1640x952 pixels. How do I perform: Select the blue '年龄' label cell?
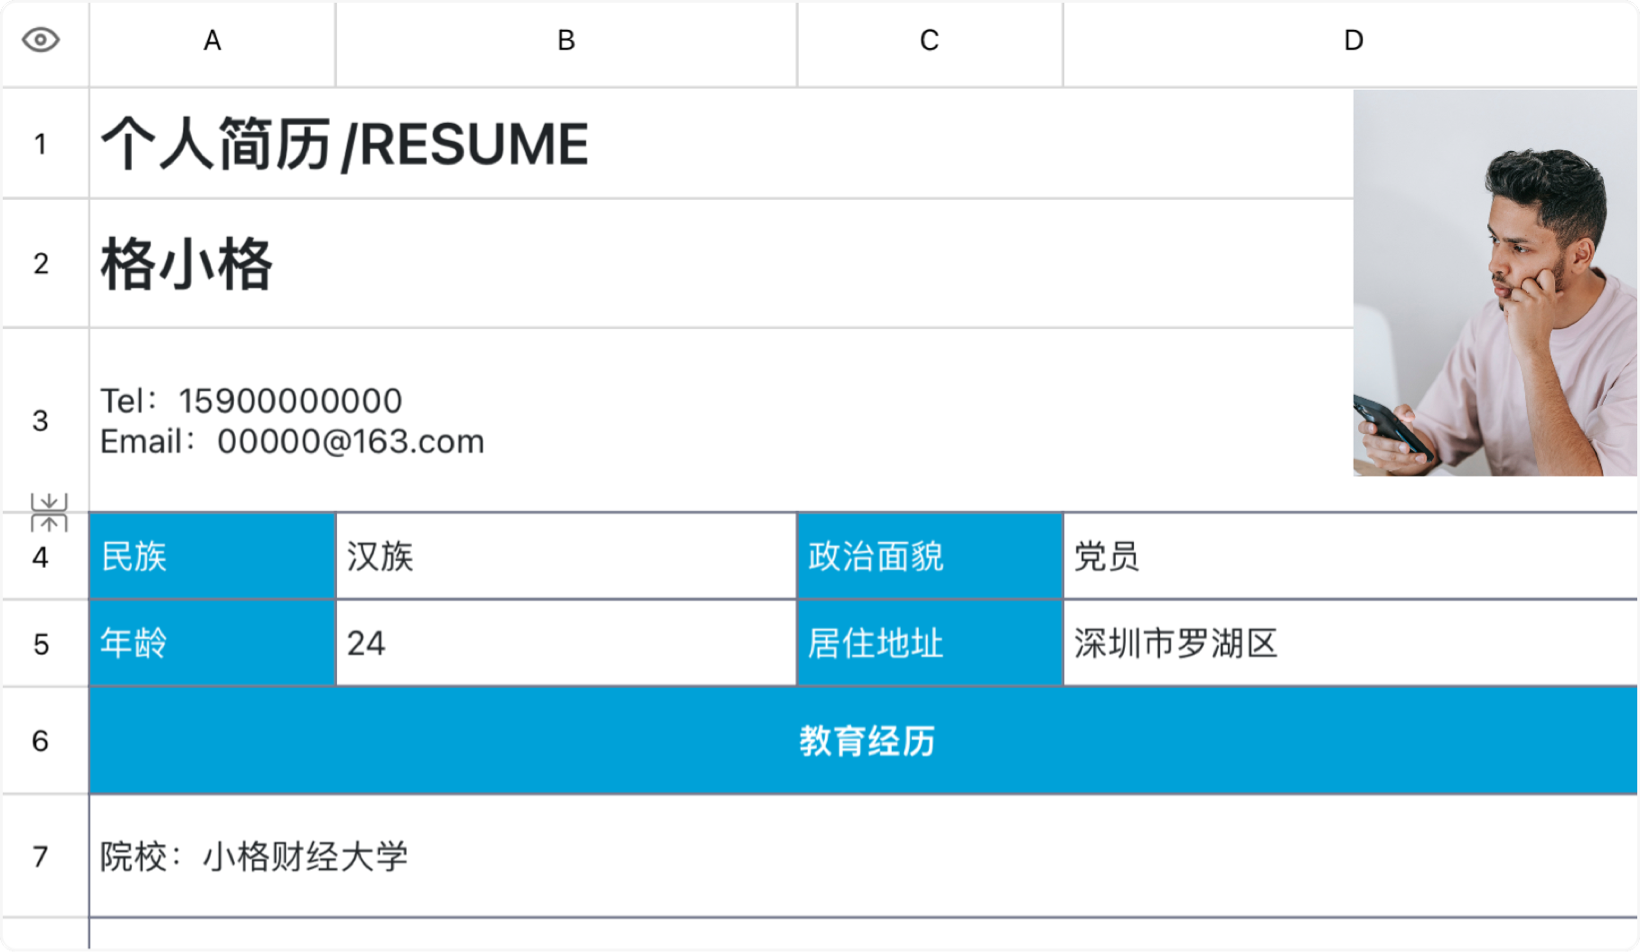pos(212,643)
